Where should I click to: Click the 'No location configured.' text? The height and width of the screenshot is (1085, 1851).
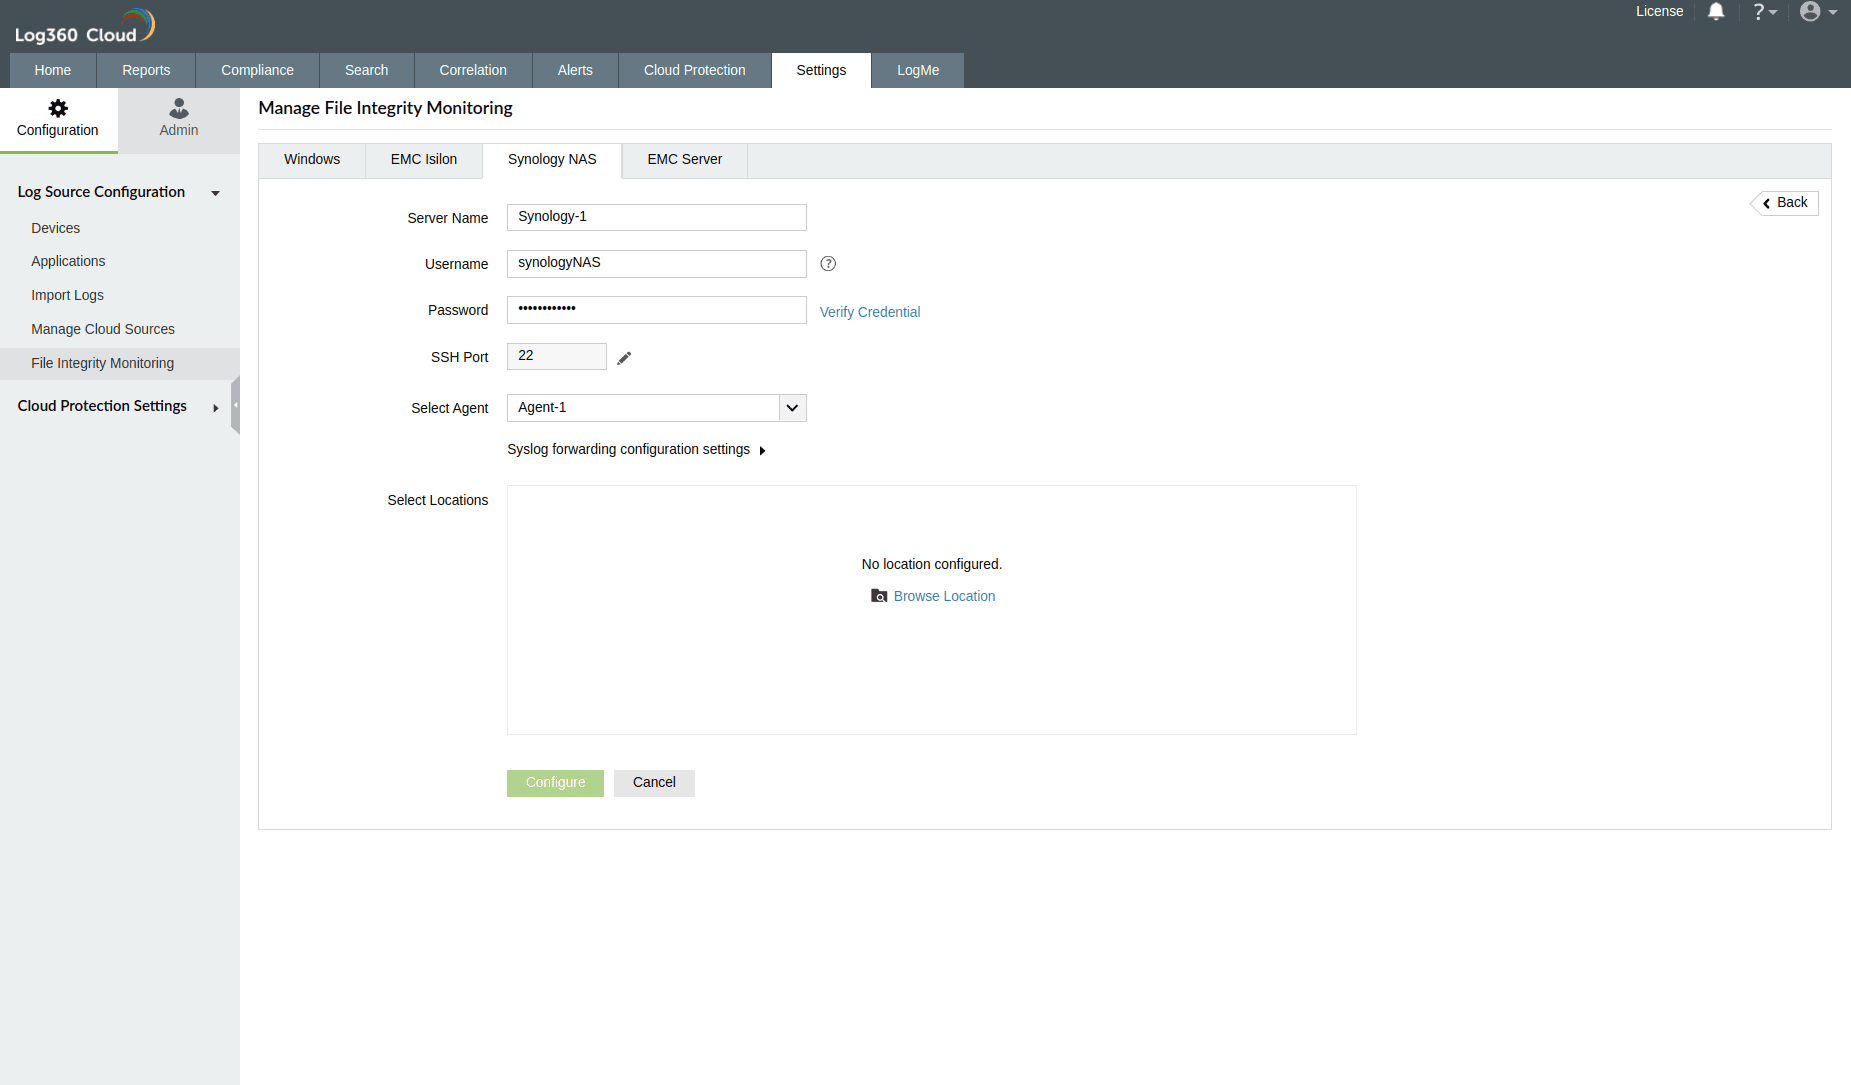932,564
